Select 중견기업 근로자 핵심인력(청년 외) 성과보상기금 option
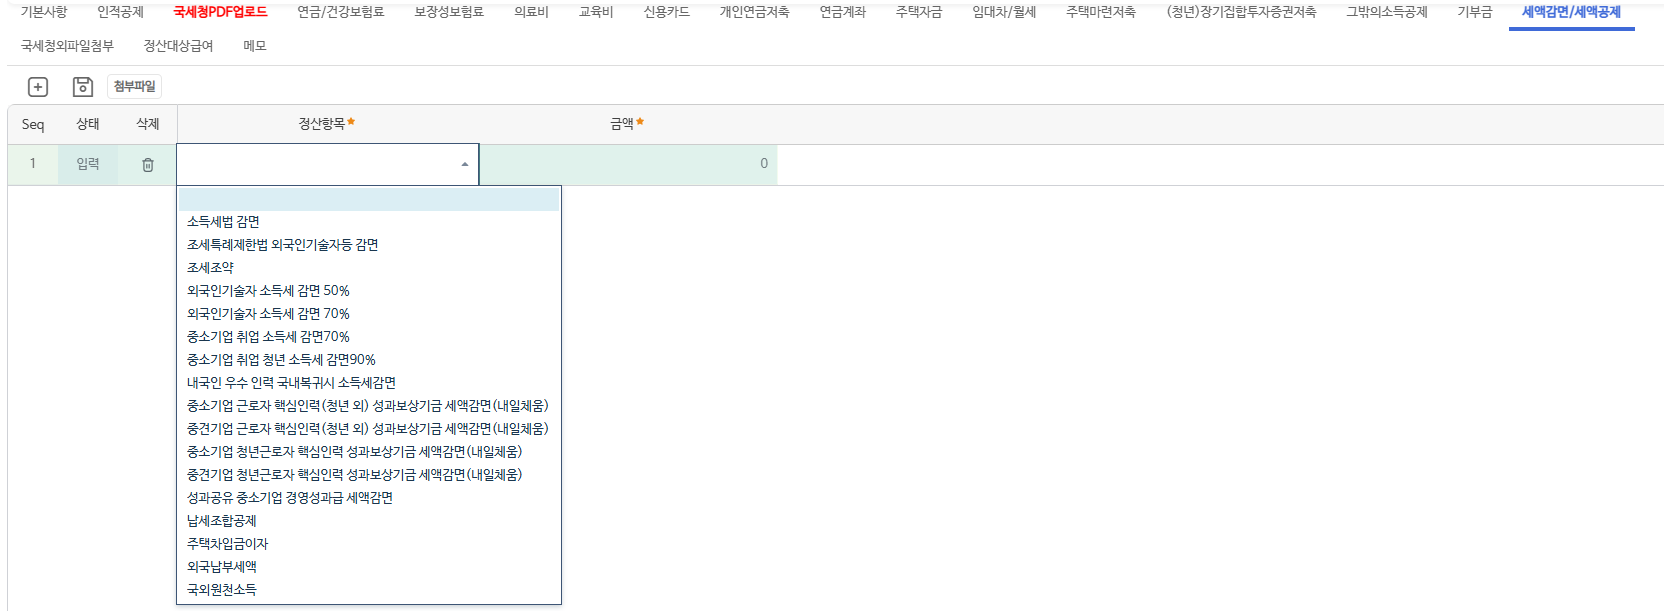The image size is (1664, 611). point(369,429)
